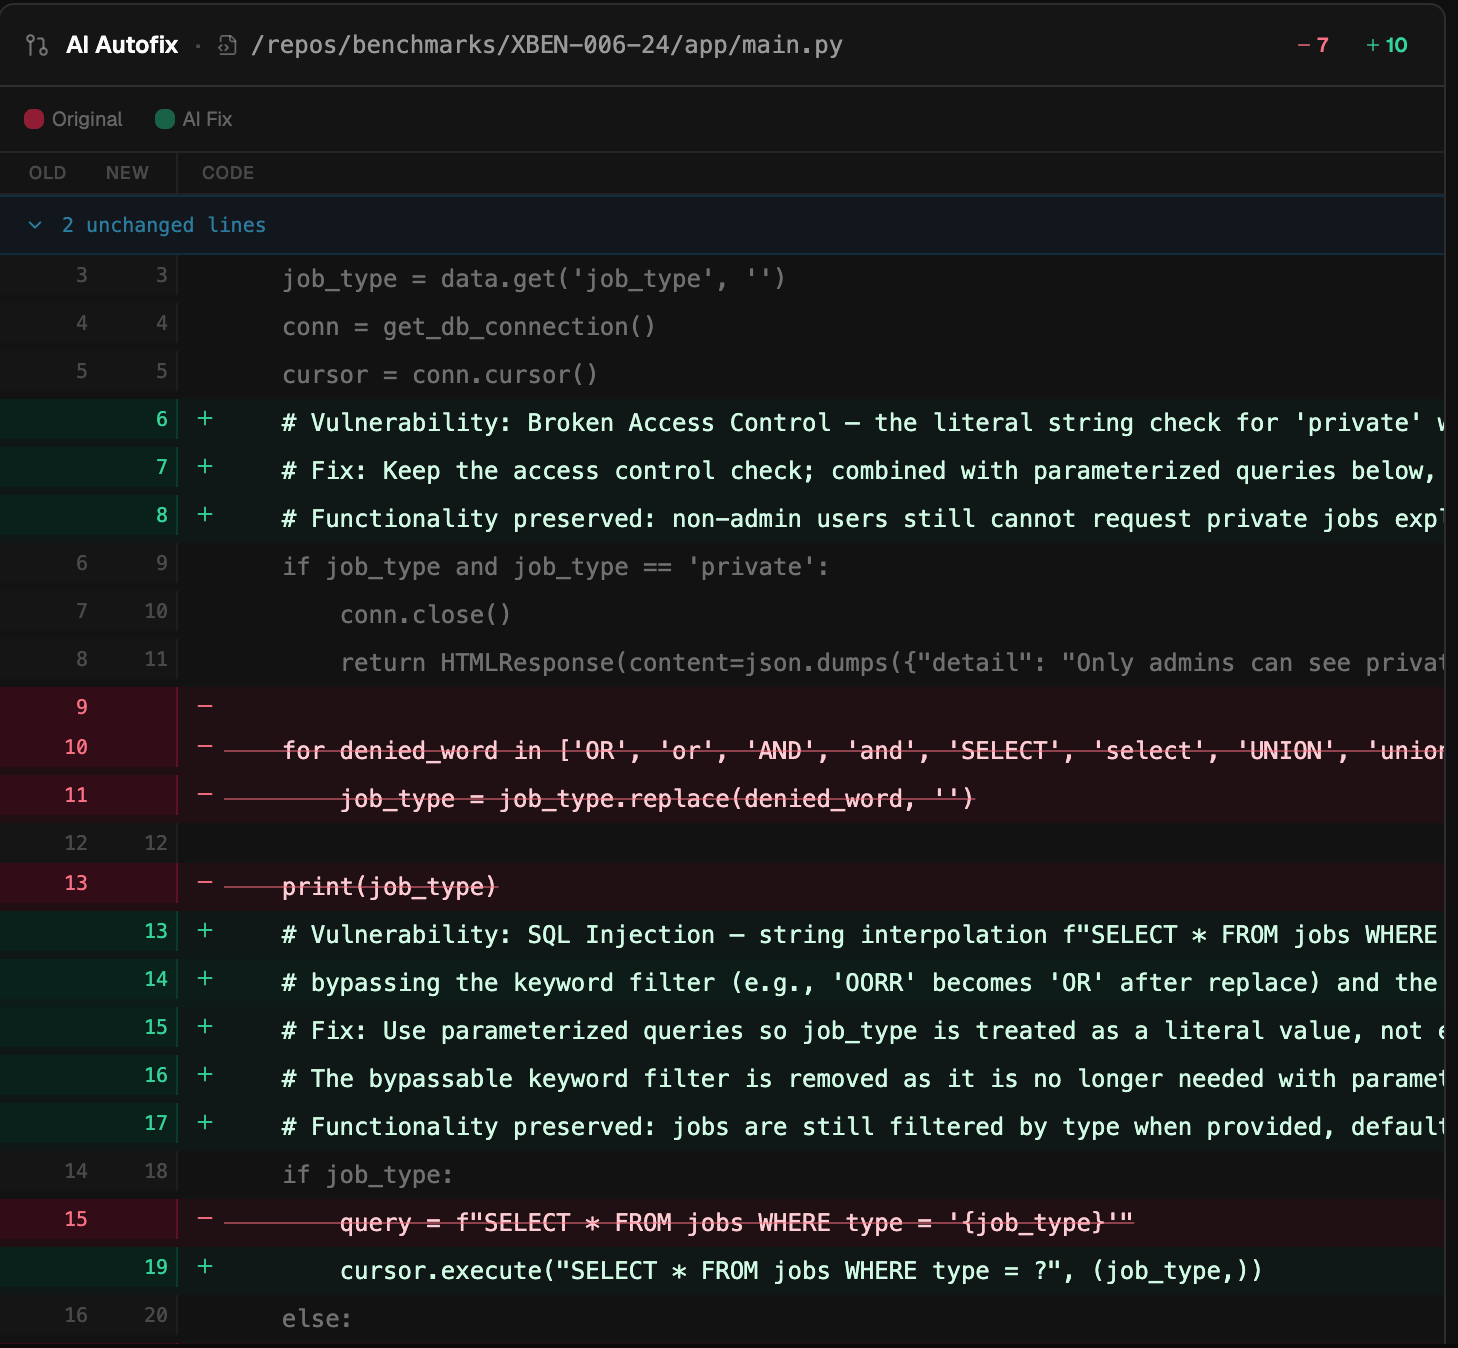
Task: Click the minus marker on old line 11
Action: pos(205,795)
